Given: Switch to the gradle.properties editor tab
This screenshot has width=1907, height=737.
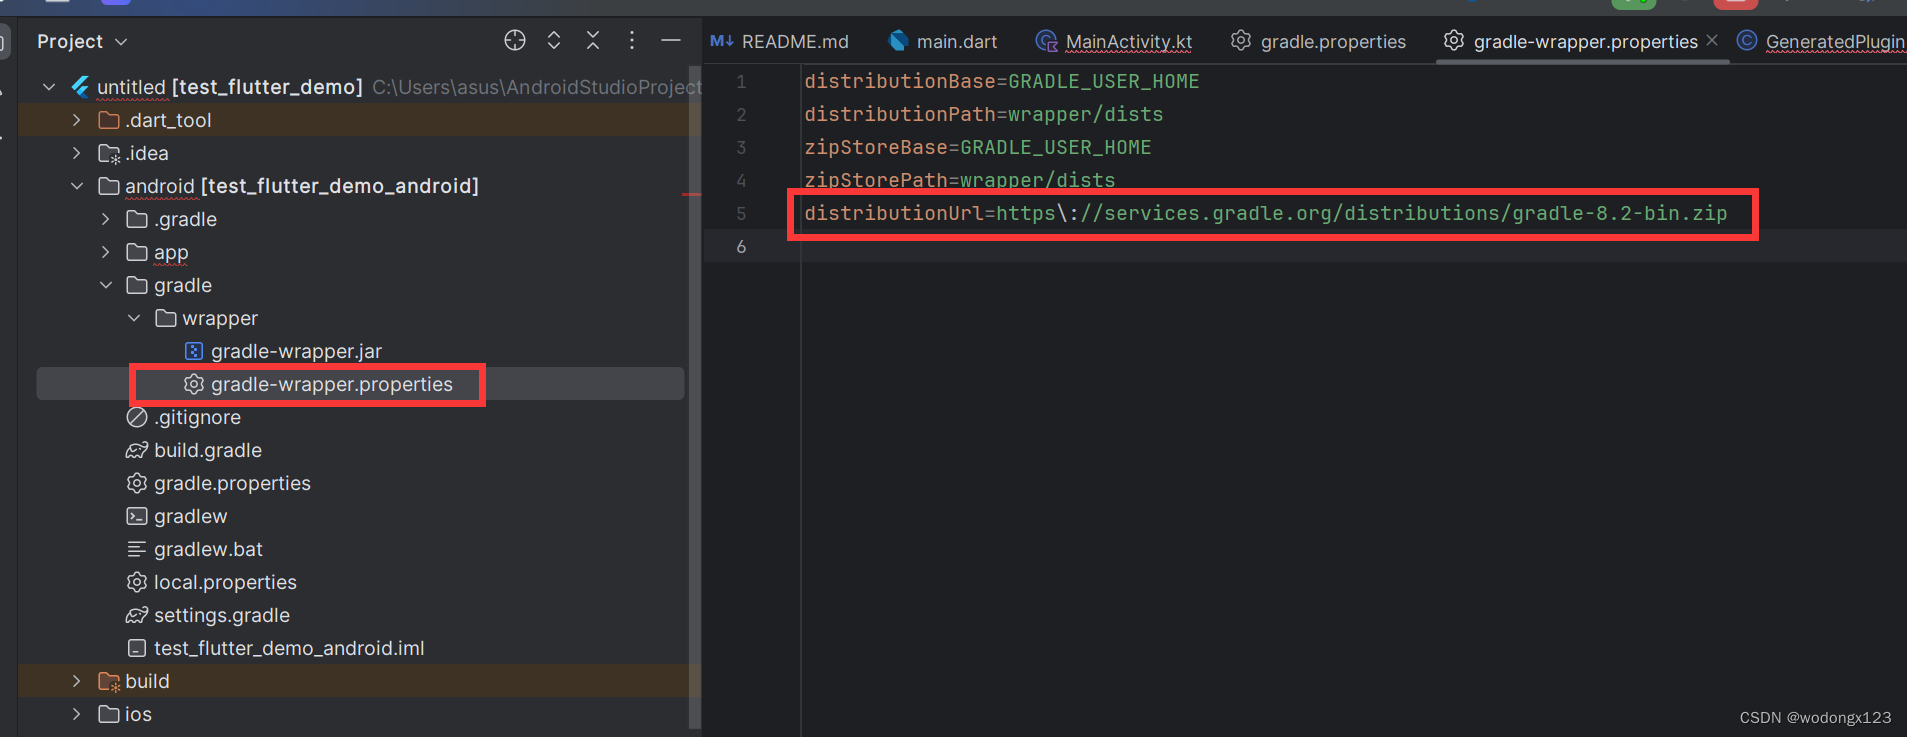Looking at the screenshot, I should click(x=1318, y=41).
